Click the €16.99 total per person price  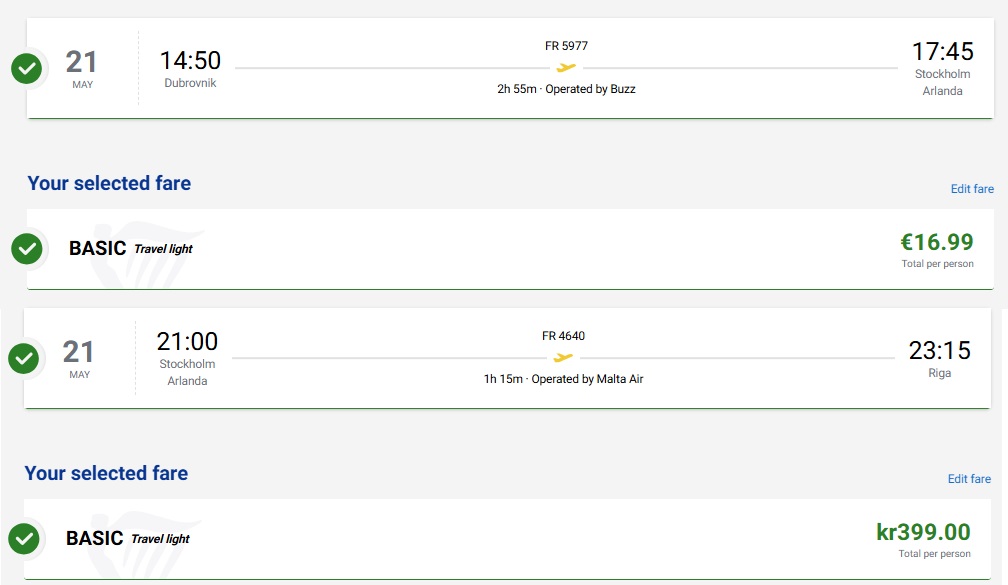(937, 242)
